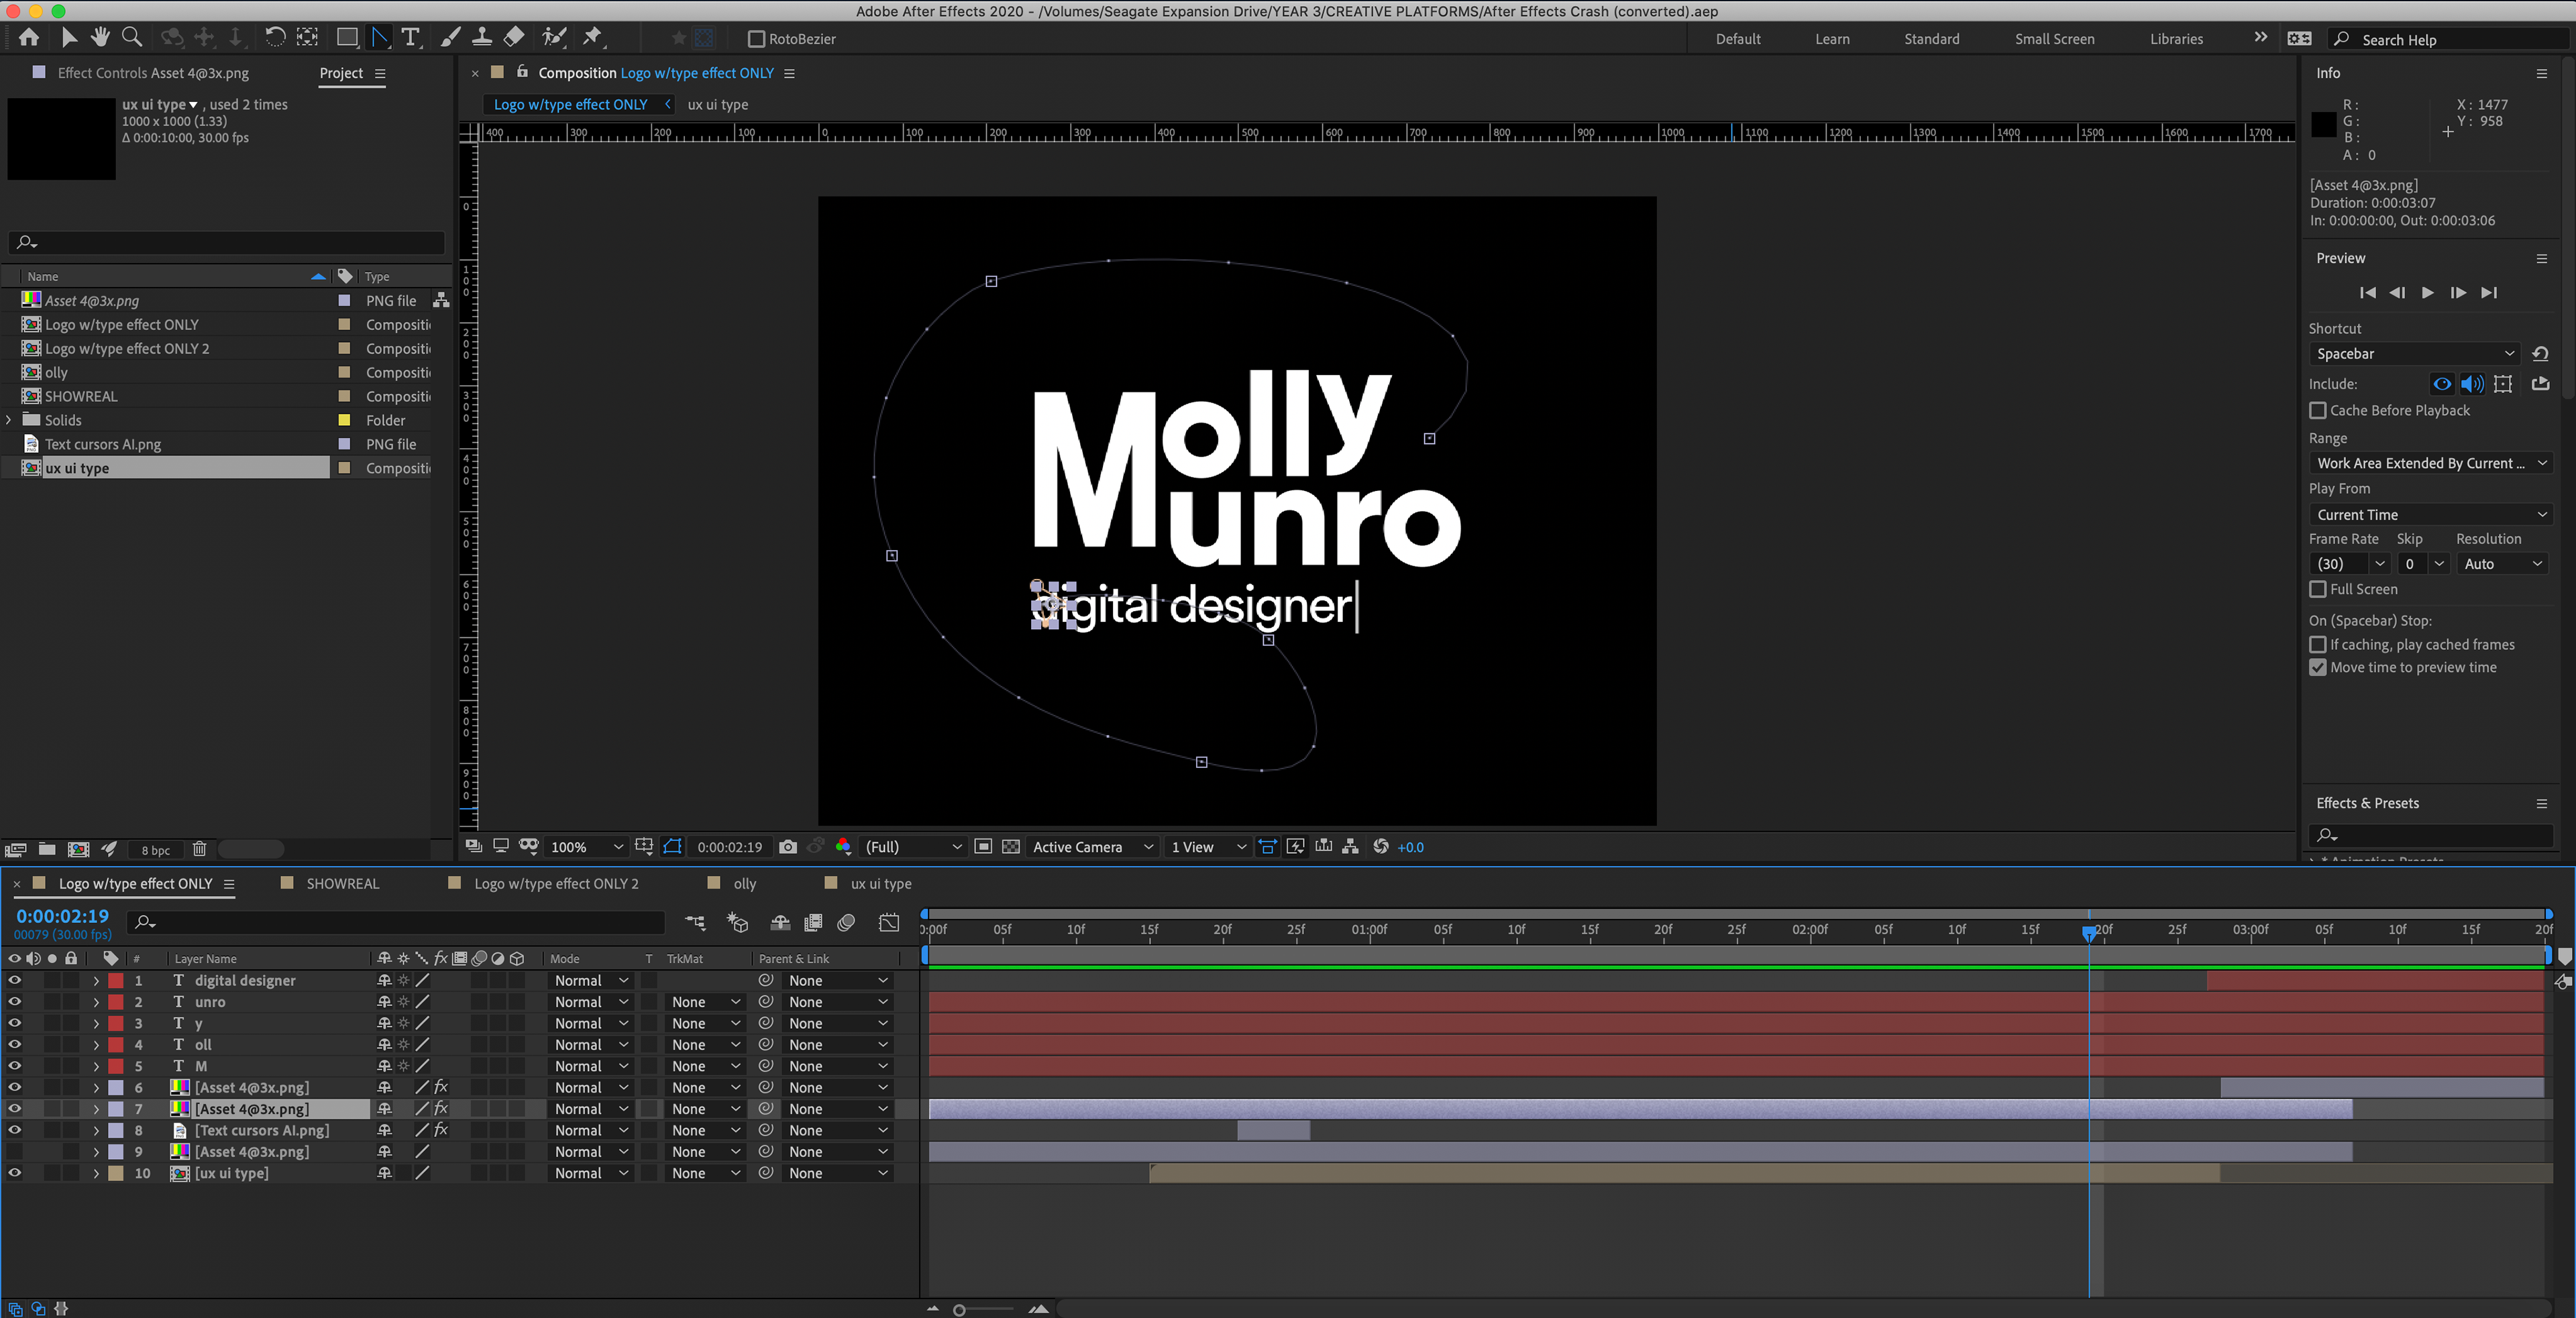The image size is (2576, 1318).
Task: Expand the Solids folder
Action: (9, 420)
